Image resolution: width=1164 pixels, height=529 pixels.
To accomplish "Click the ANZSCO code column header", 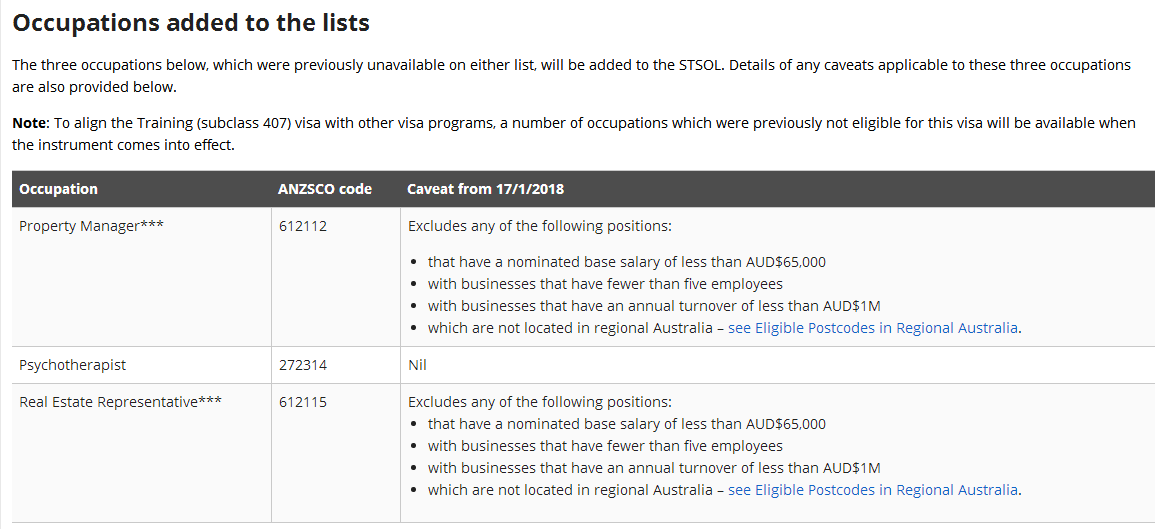I will [325, 189].
